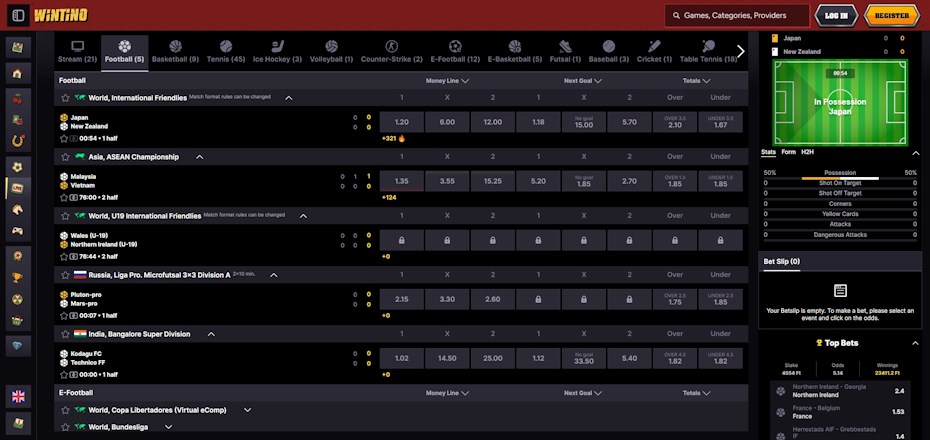Click the REGISTER button

(x=892, y=15)
